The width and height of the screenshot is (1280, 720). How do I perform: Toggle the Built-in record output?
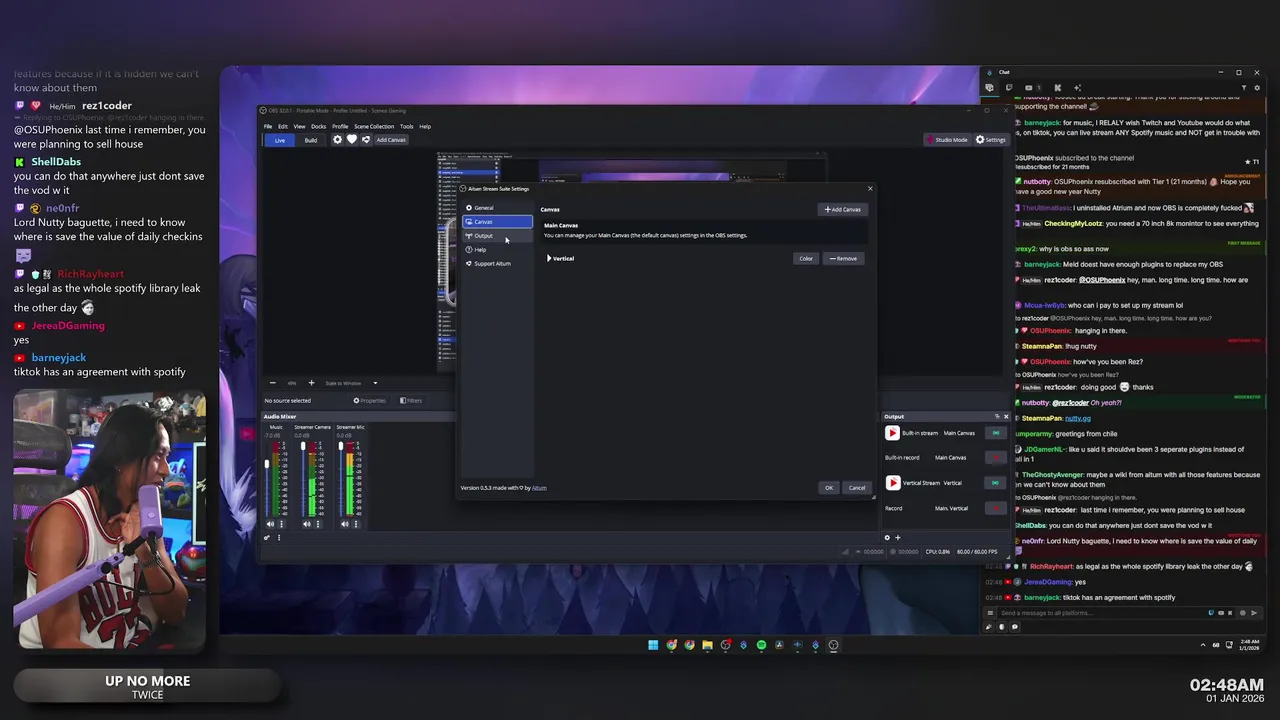(x=995, y=458)
